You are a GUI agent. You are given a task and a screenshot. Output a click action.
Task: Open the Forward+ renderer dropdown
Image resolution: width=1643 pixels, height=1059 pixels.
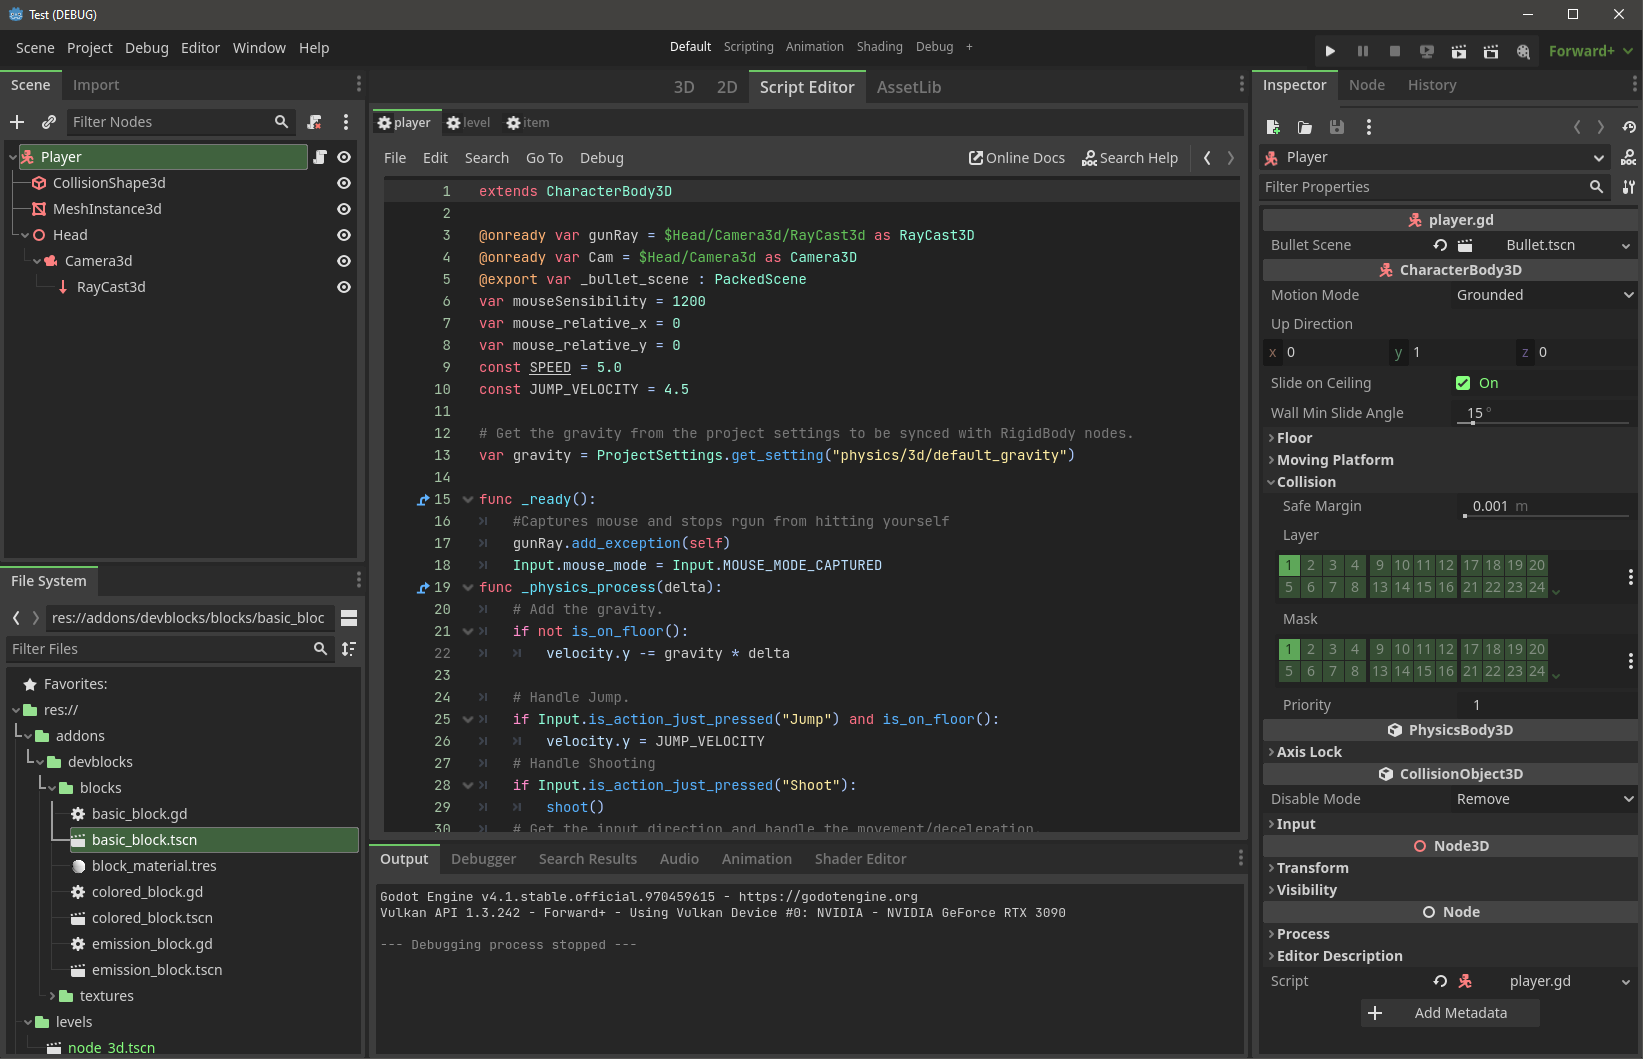point(1589,50)
